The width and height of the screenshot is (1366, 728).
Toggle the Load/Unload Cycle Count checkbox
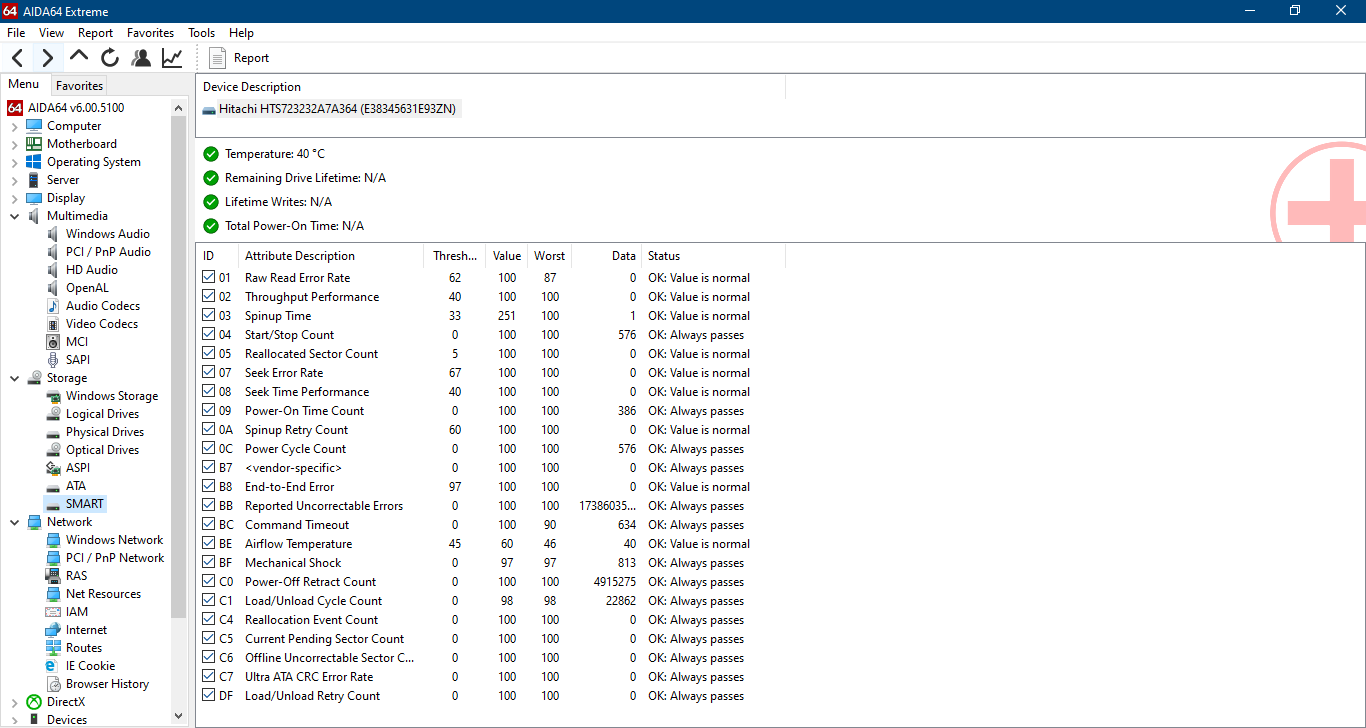point(209,600)
